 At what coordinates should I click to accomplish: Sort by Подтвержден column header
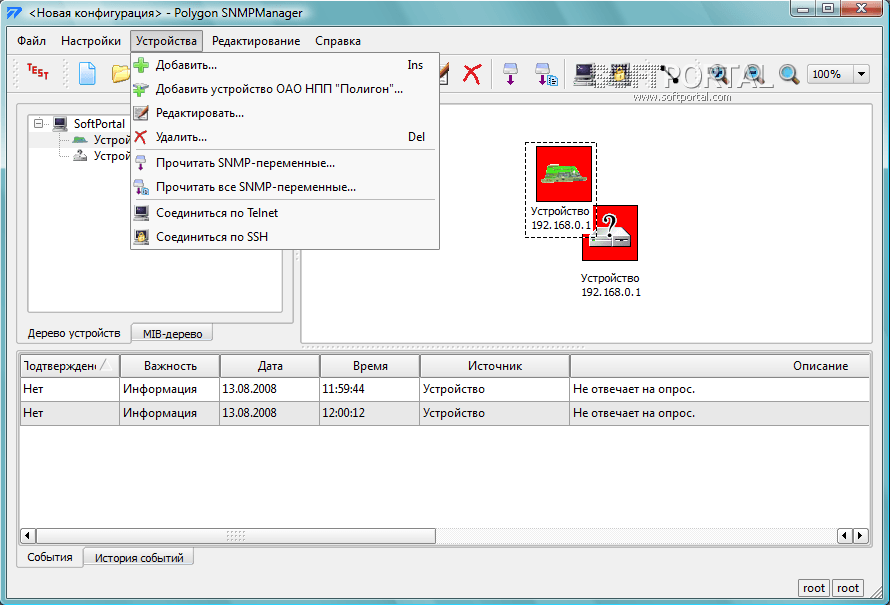point(70,366)
